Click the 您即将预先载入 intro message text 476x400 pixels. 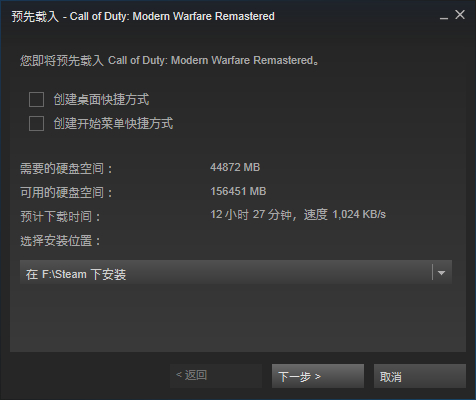click(170, 61)
